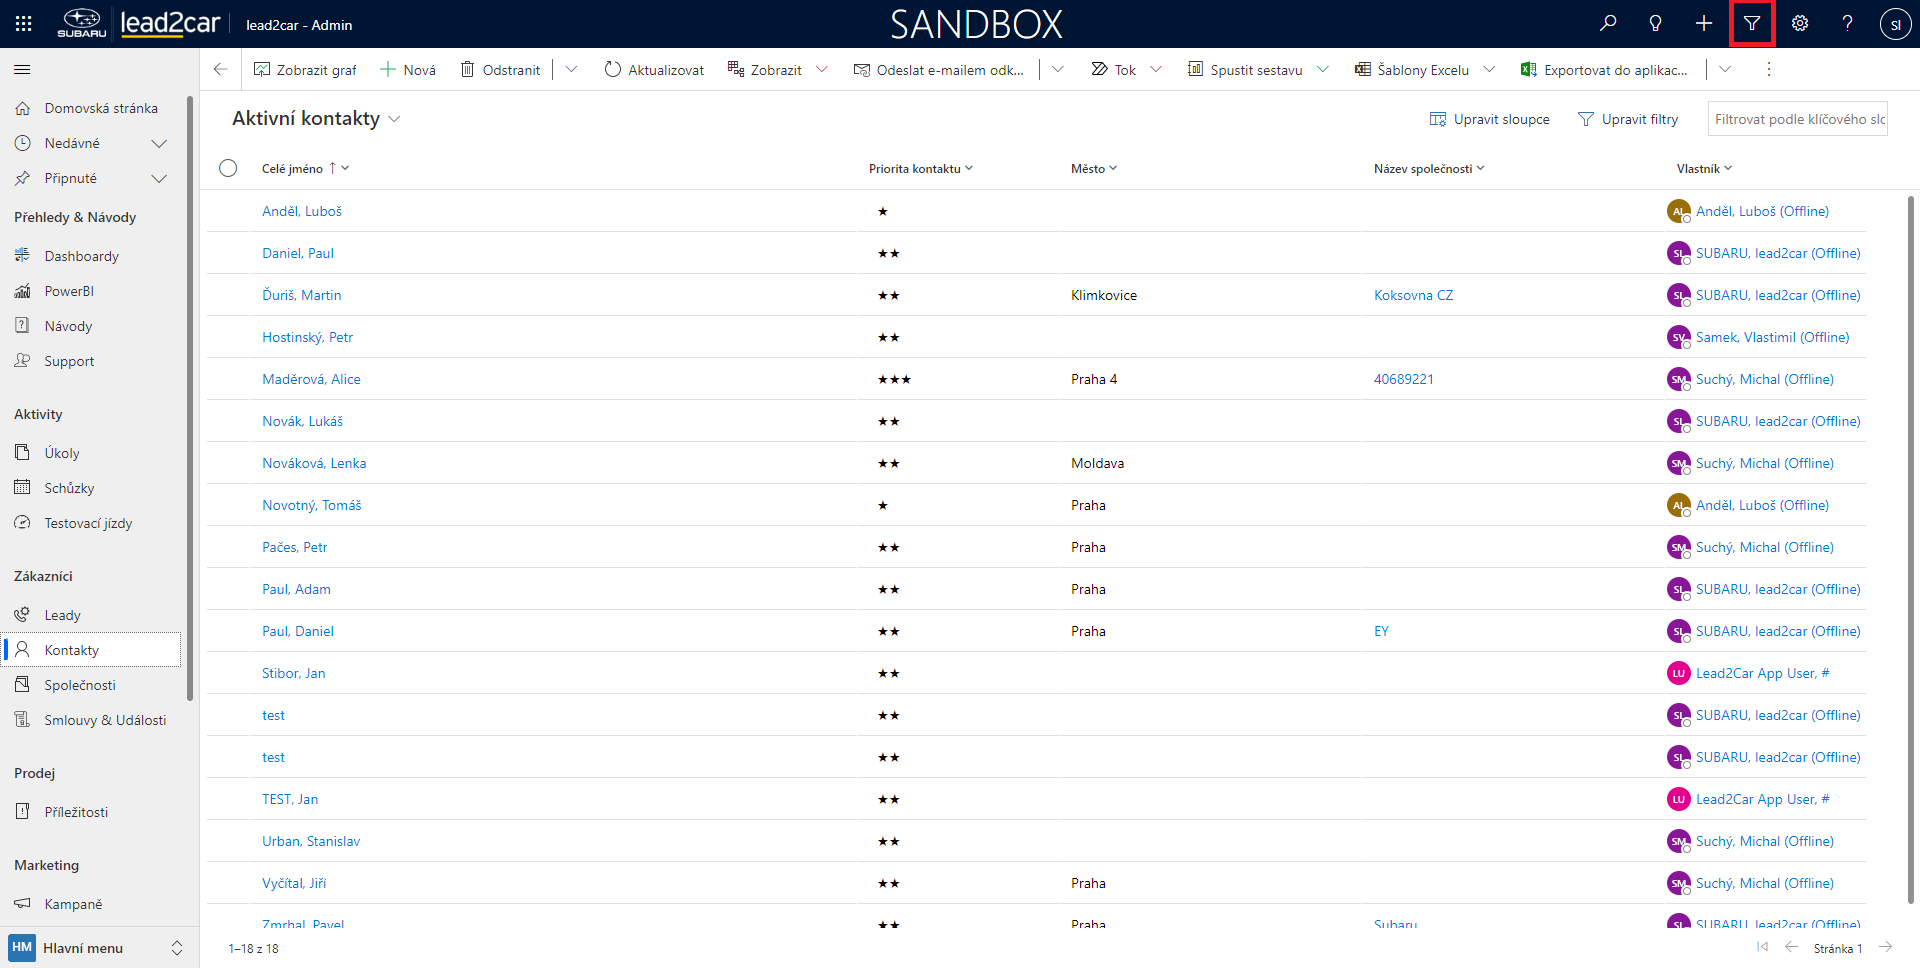Click the search magnifier icon
Screen dimensions: 1920x968
tap(1607, 24)
